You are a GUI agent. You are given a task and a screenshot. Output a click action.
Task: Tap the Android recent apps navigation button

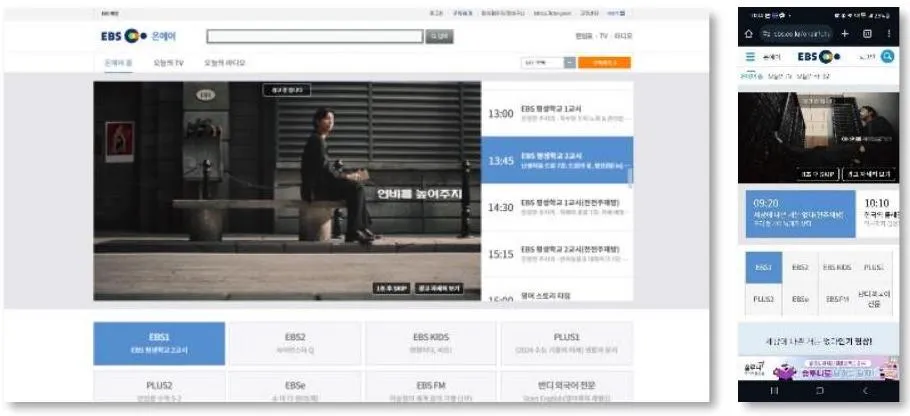click(774, 391)
